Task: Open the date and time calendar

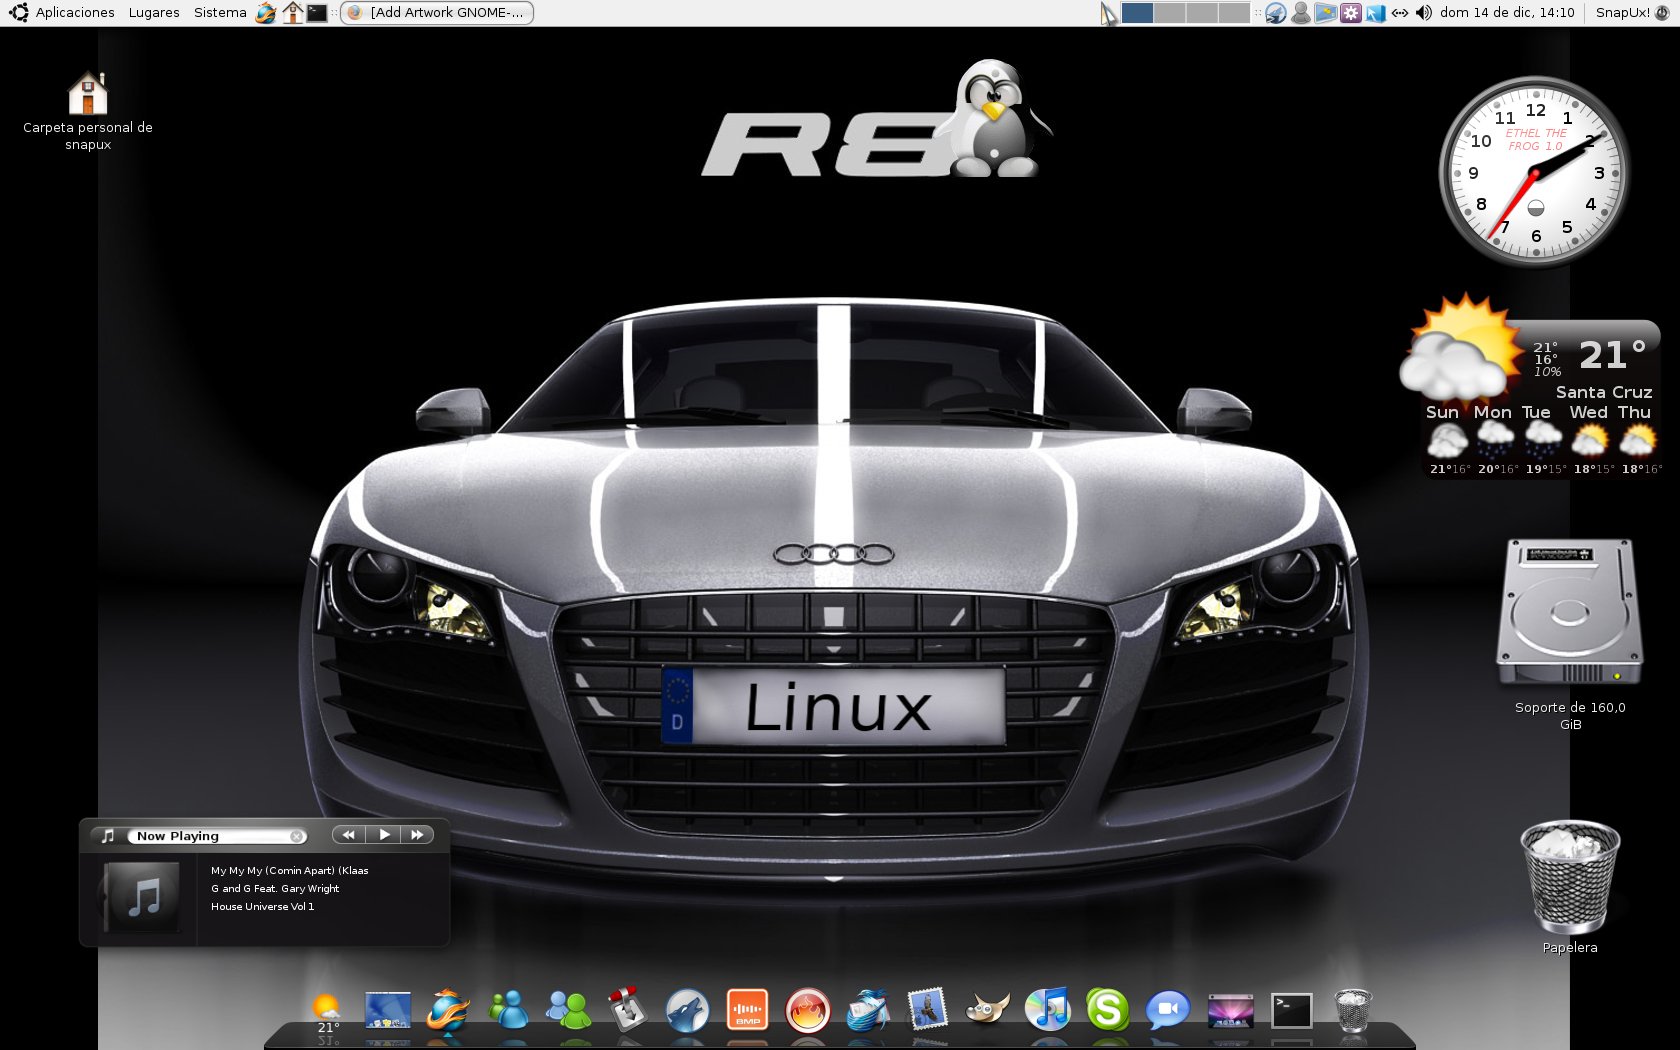Action: [1507, 13]
